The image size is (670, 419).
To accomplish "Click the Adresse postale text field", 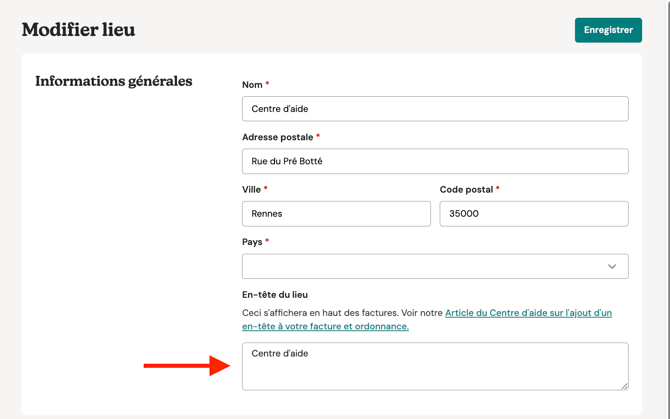I will coord(435,161).
